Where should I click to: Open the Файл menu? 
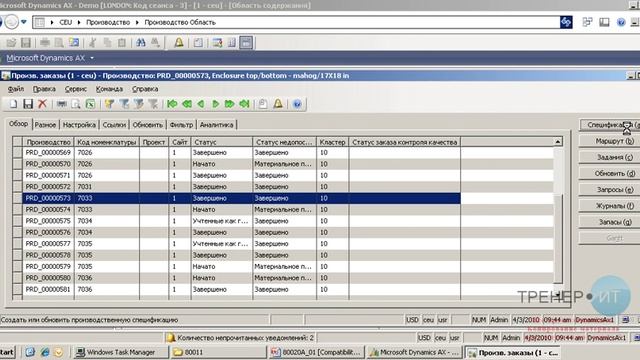pos(16,89)
